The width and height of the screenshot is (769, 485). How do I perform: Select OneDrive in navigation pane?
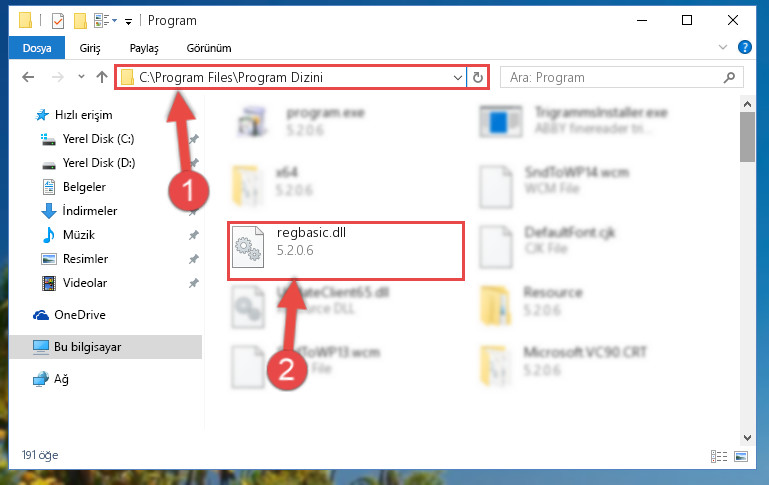79,315
